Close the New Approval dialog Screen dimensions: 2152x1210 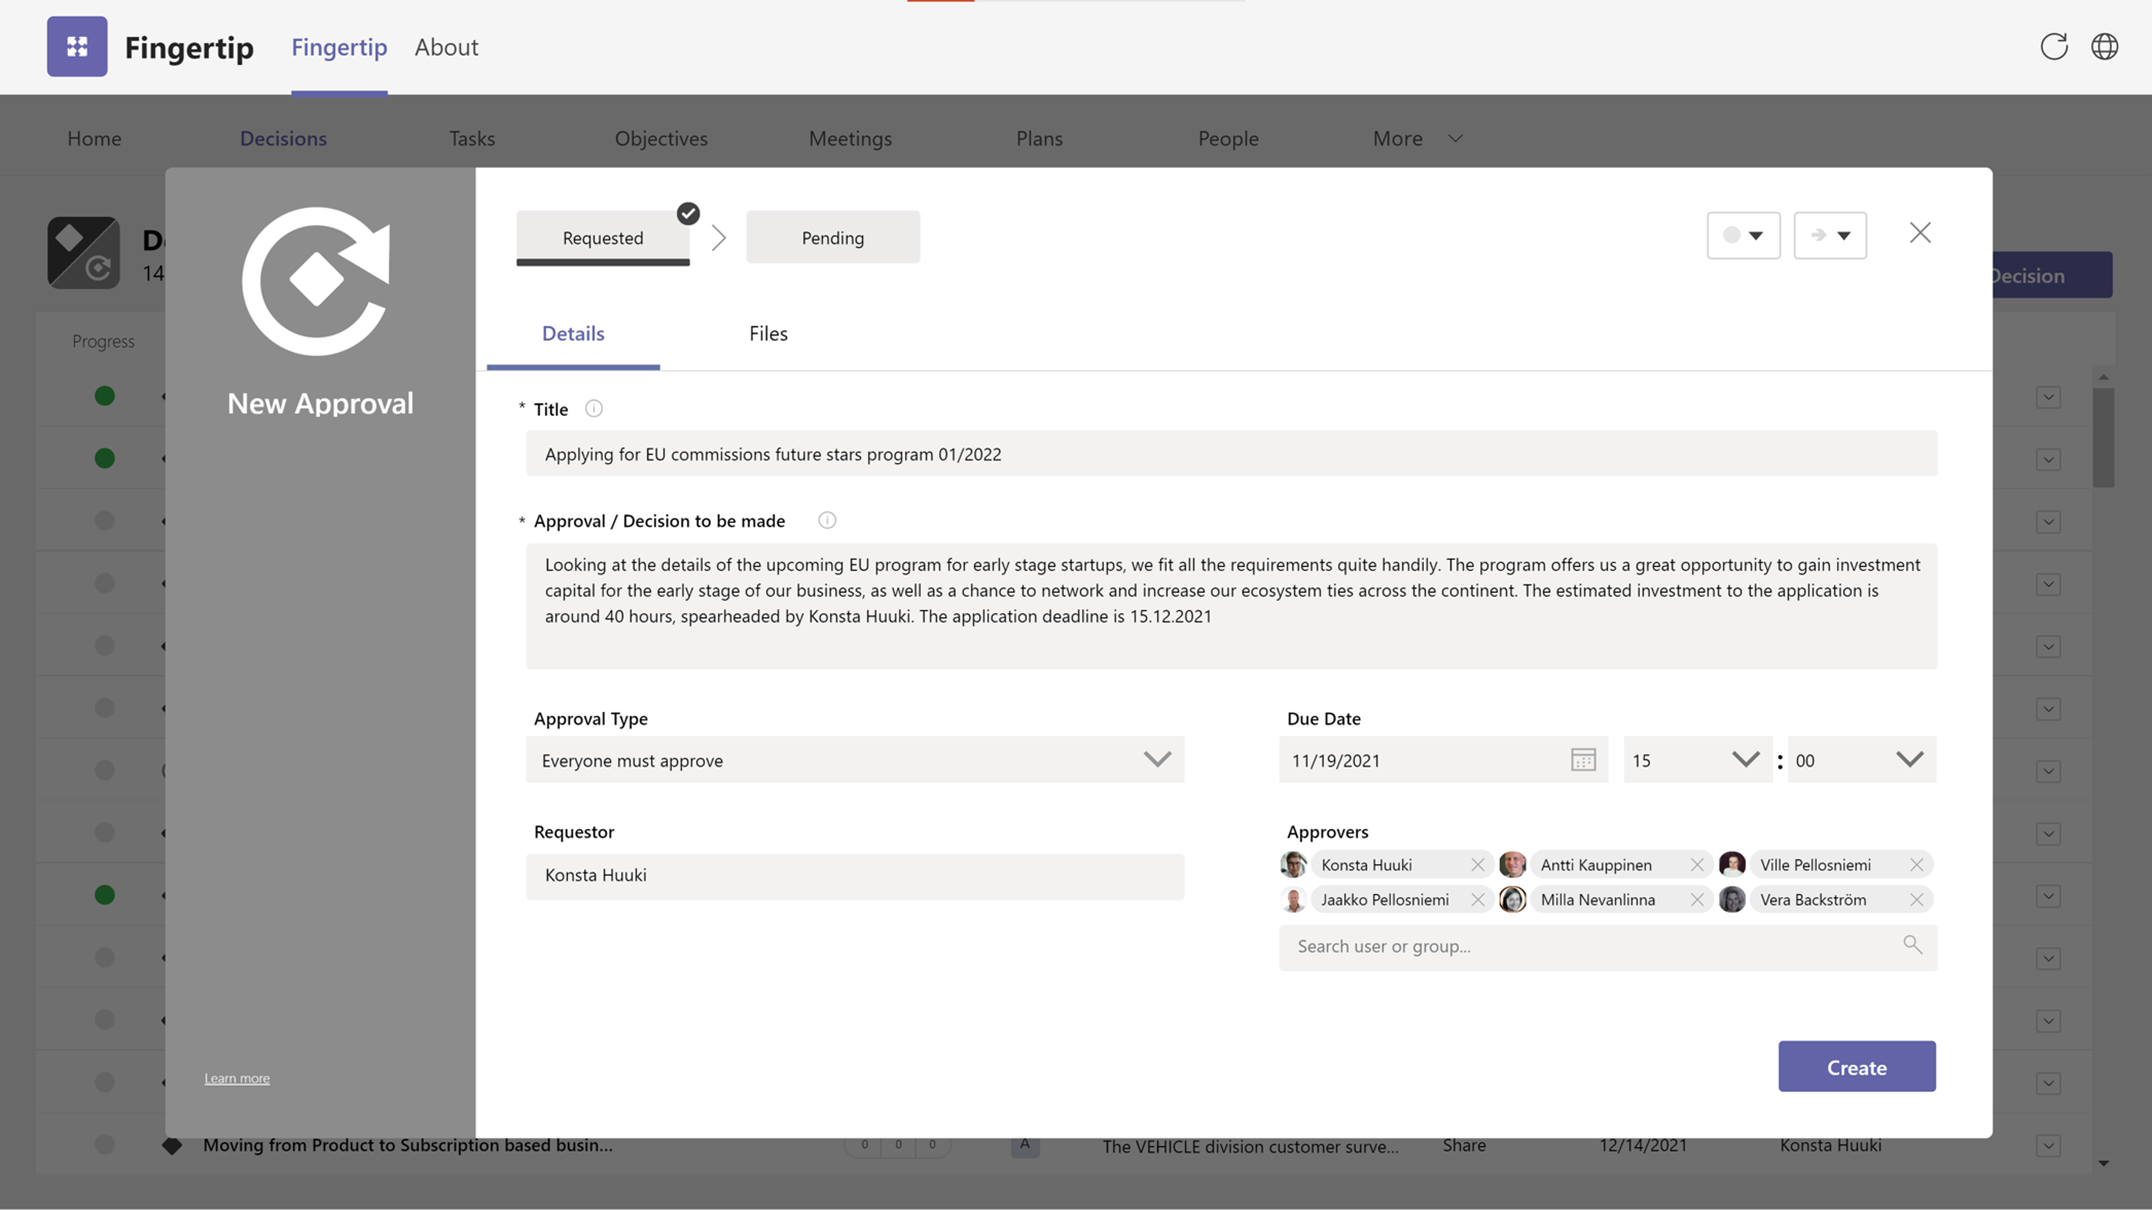[1919, 233]
